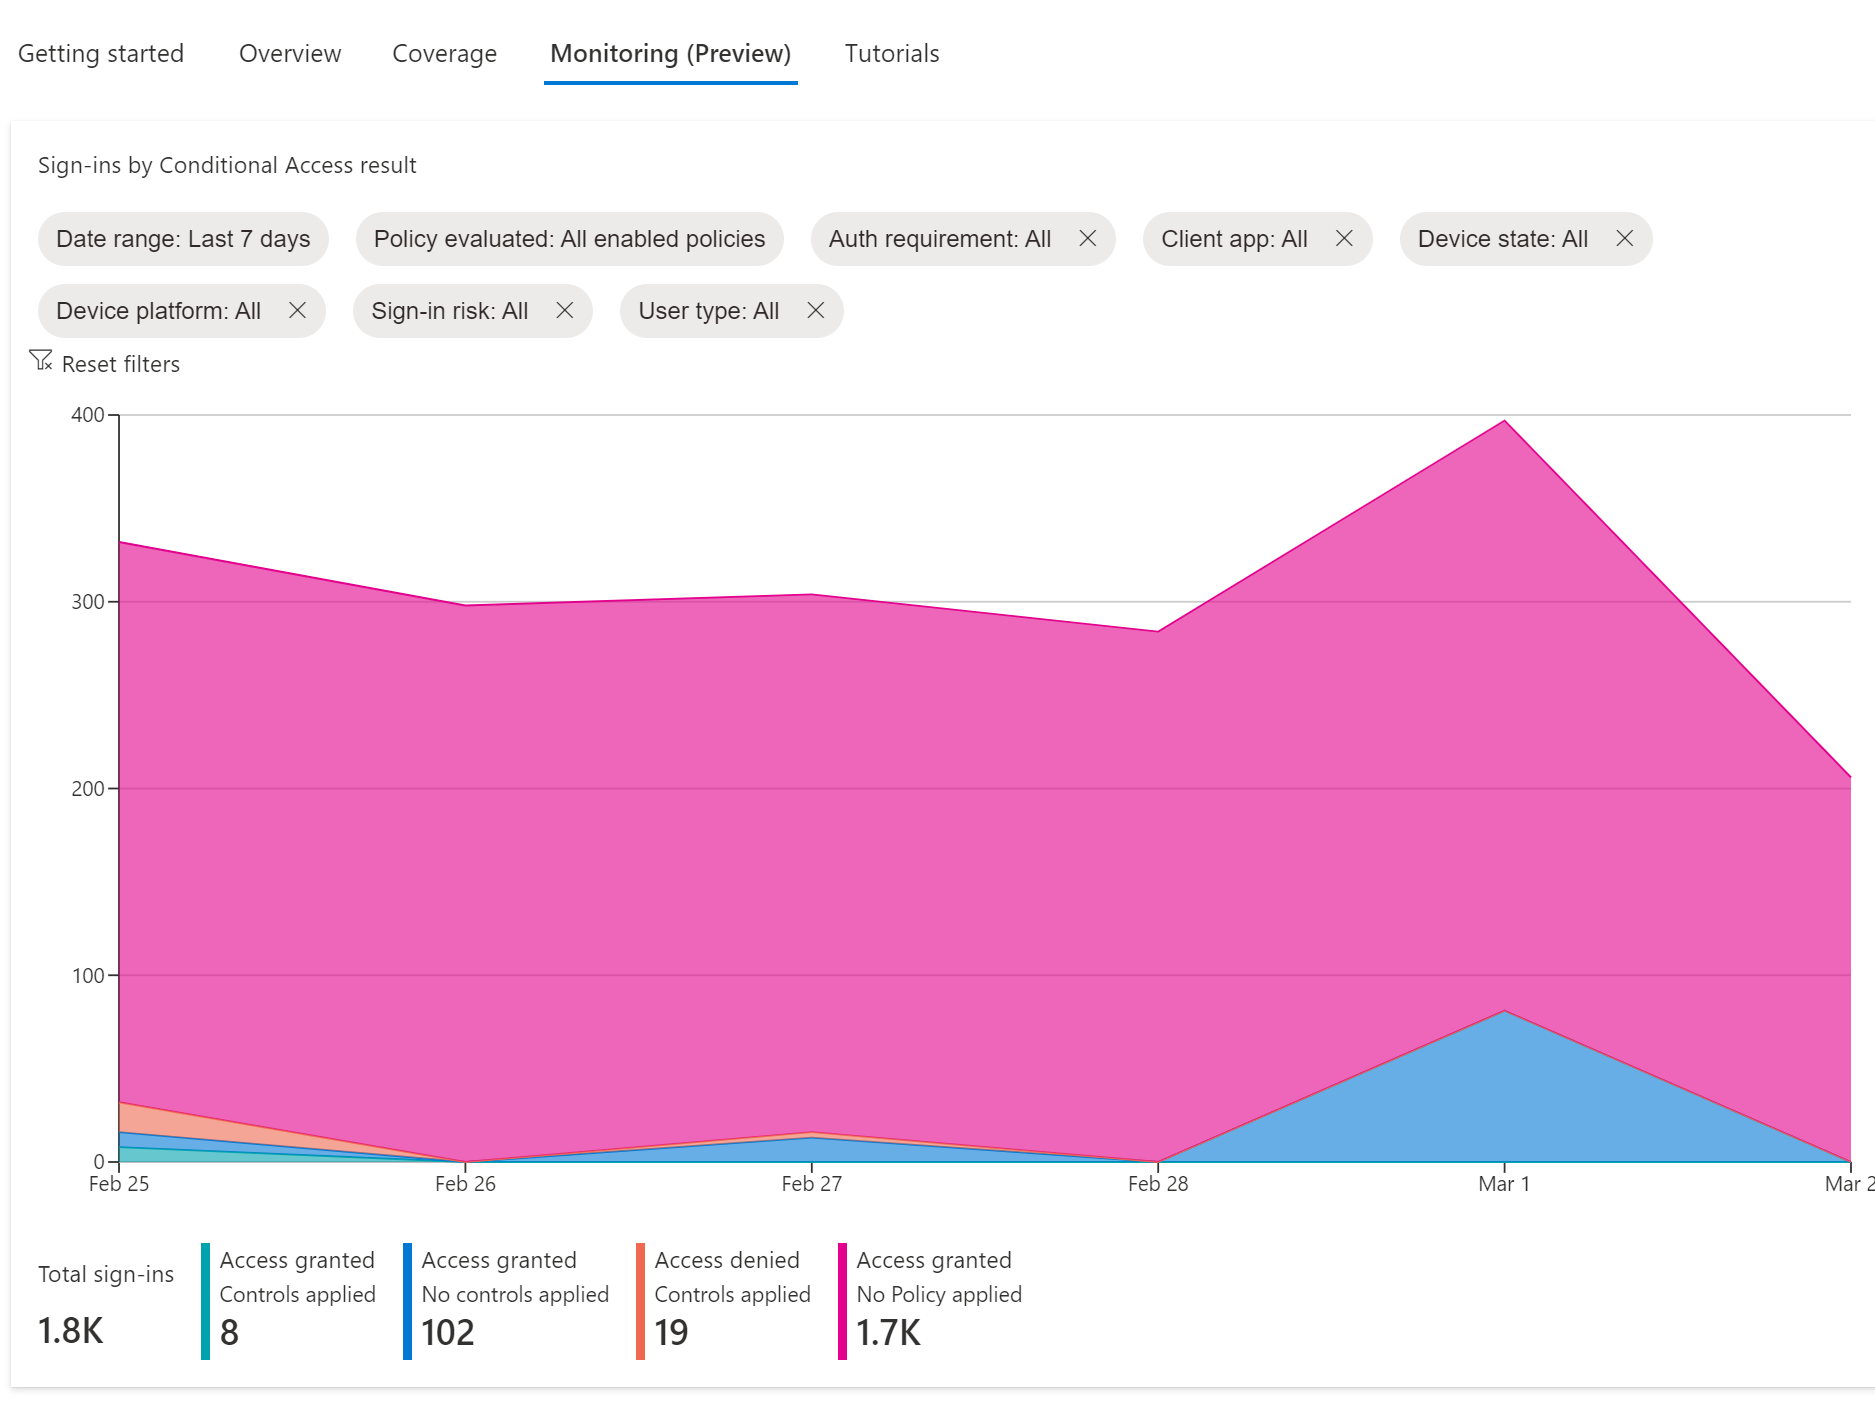Go to the Coverage tab
1875x1409 pixels.
click(x=444, y=54)
